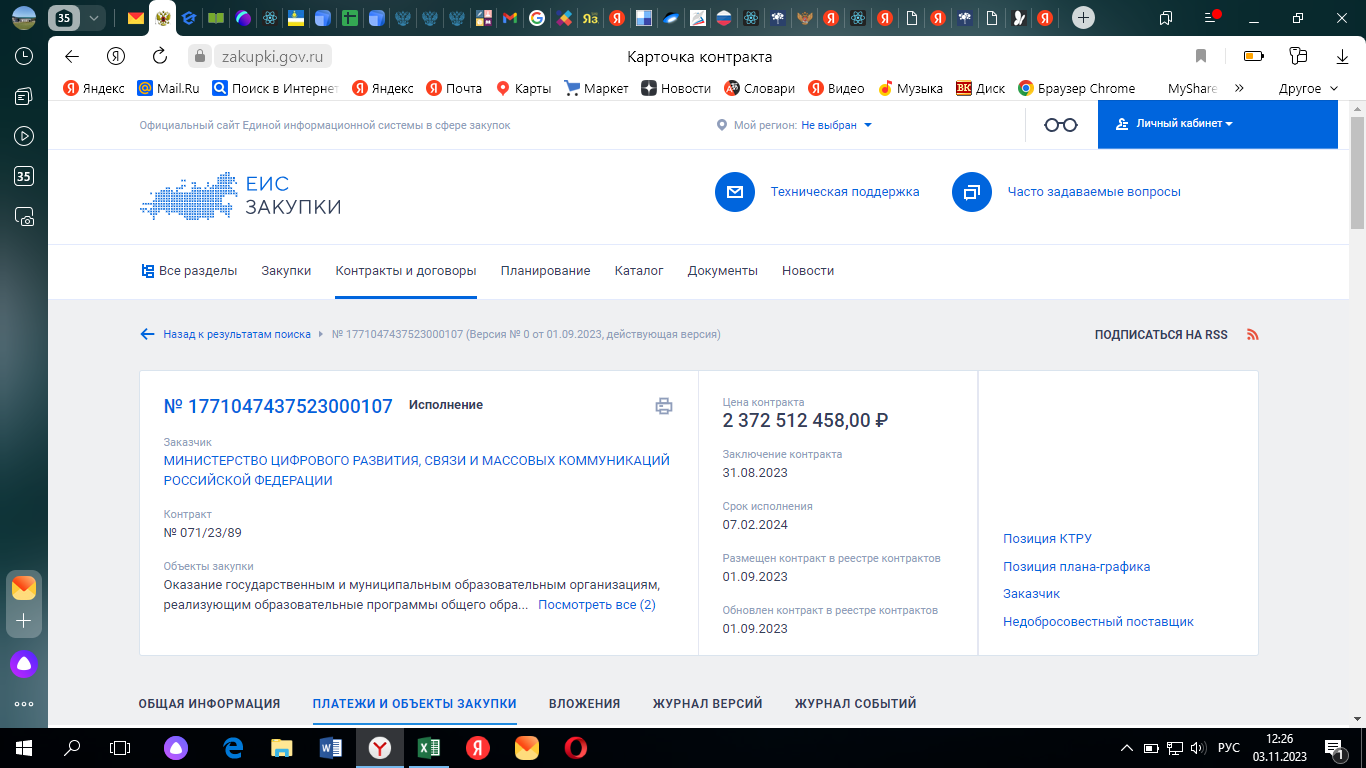This screenshot has width=1366, height=768.
Task: Open the Планирование menu item
Action: click(x=546, y=271)
